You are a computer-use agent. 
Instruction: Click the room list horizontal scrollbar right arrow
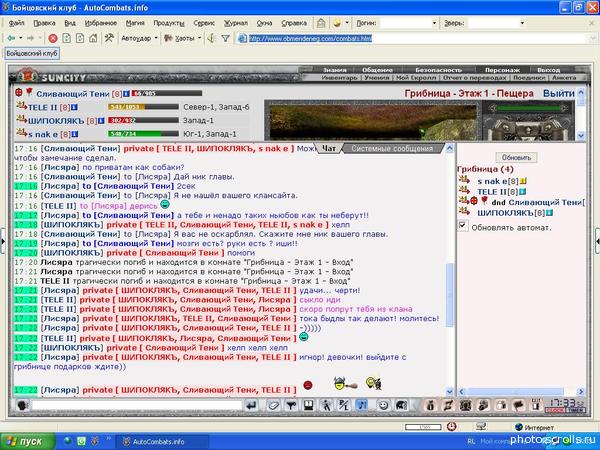(580, 391)
